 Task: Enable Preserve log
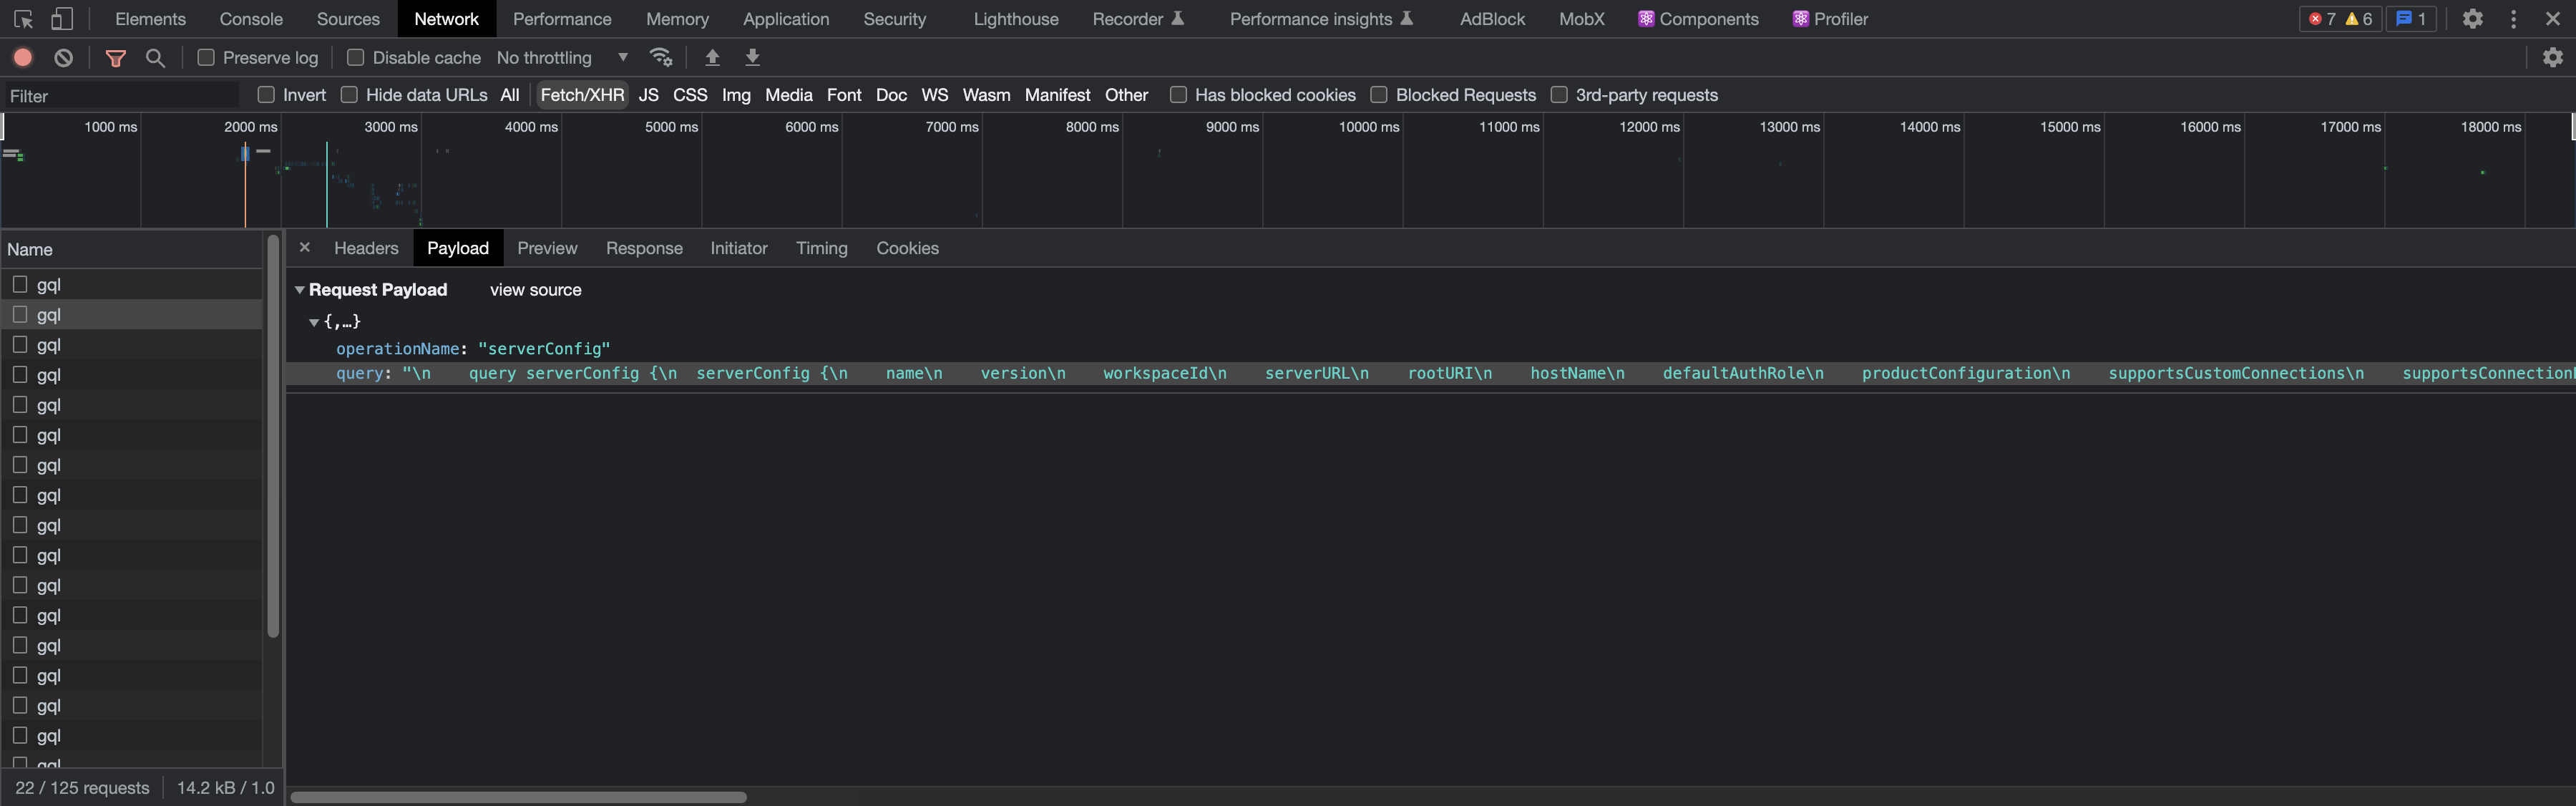tap(206, 57)
